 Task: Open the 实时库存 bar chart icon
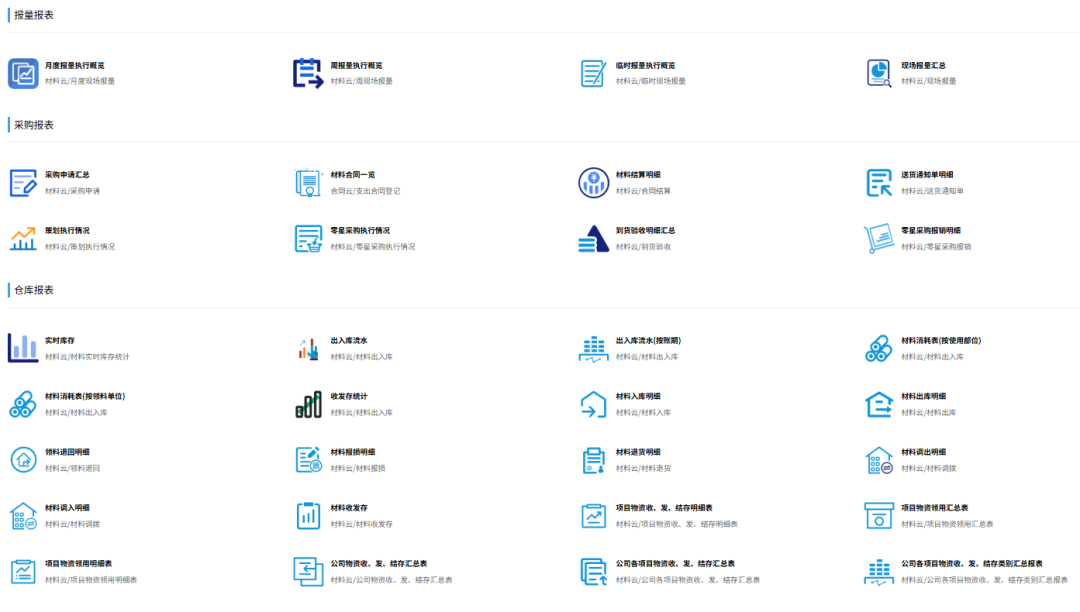tap(23, 348)
